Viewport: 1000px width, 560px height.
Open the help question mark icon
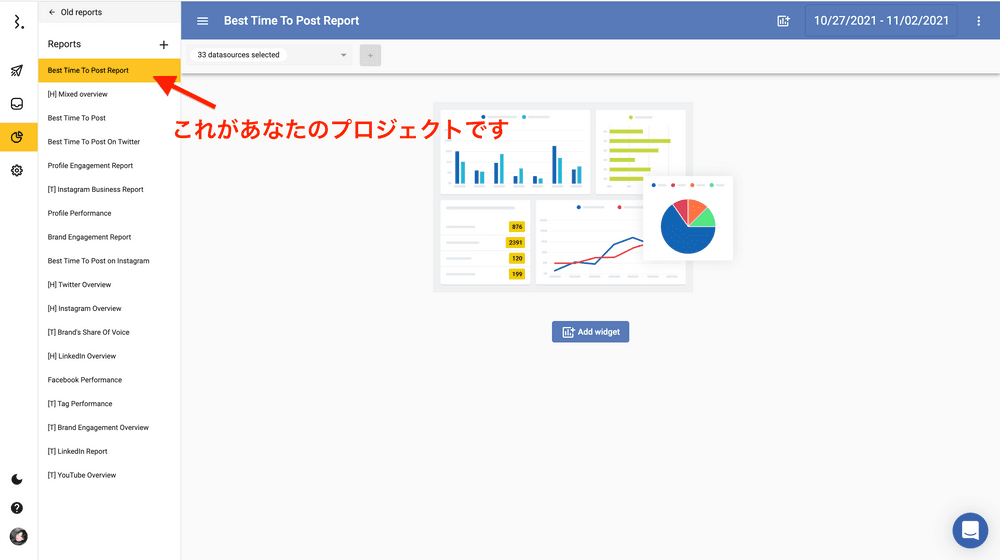coord(17,508)
